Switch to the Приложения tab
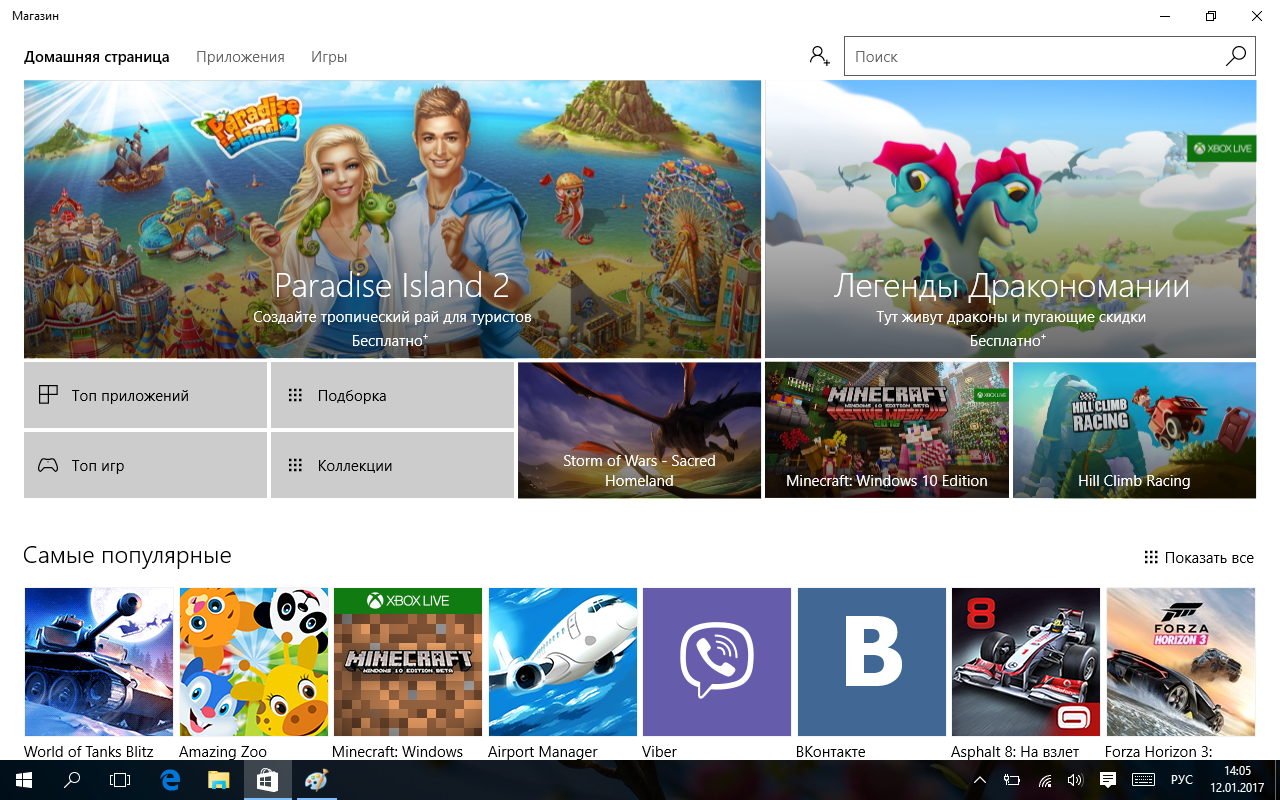Viewport: 1280px width, 800px height. [240, 57]
